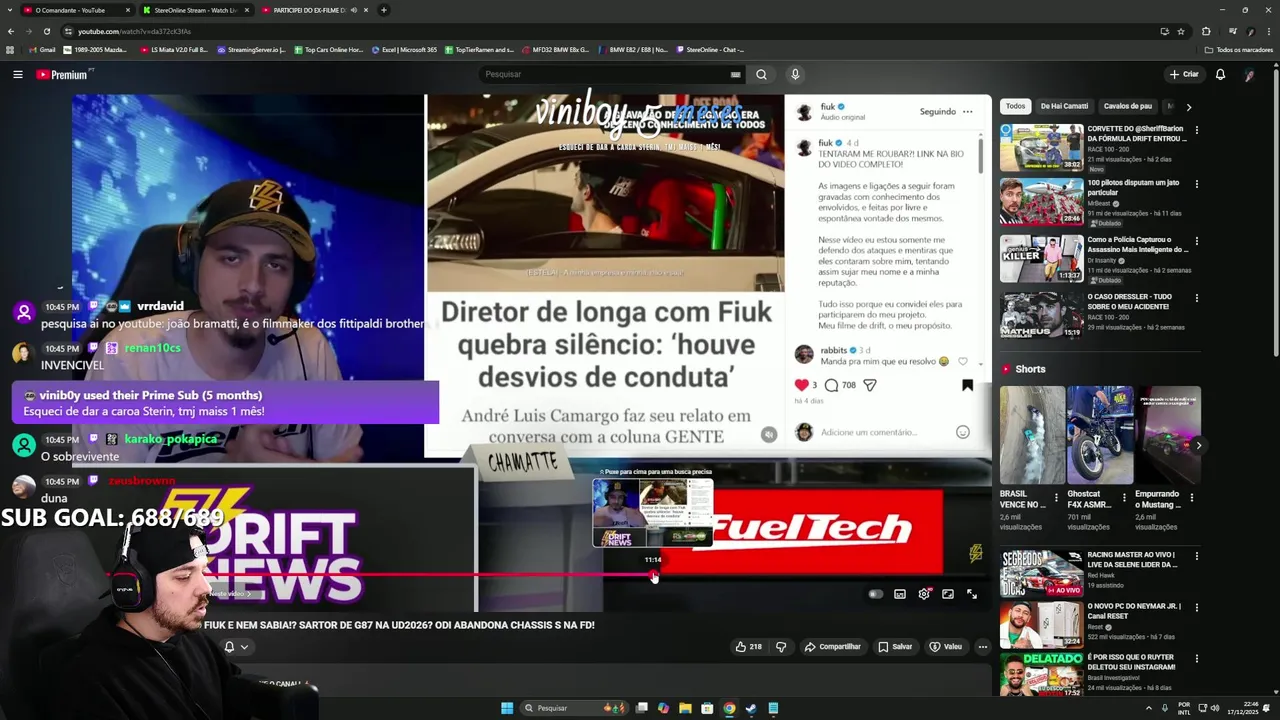This screenshot has width=1280, height=720.
Task: Open File Explorer from the taskbar
Action: (685, 708)
